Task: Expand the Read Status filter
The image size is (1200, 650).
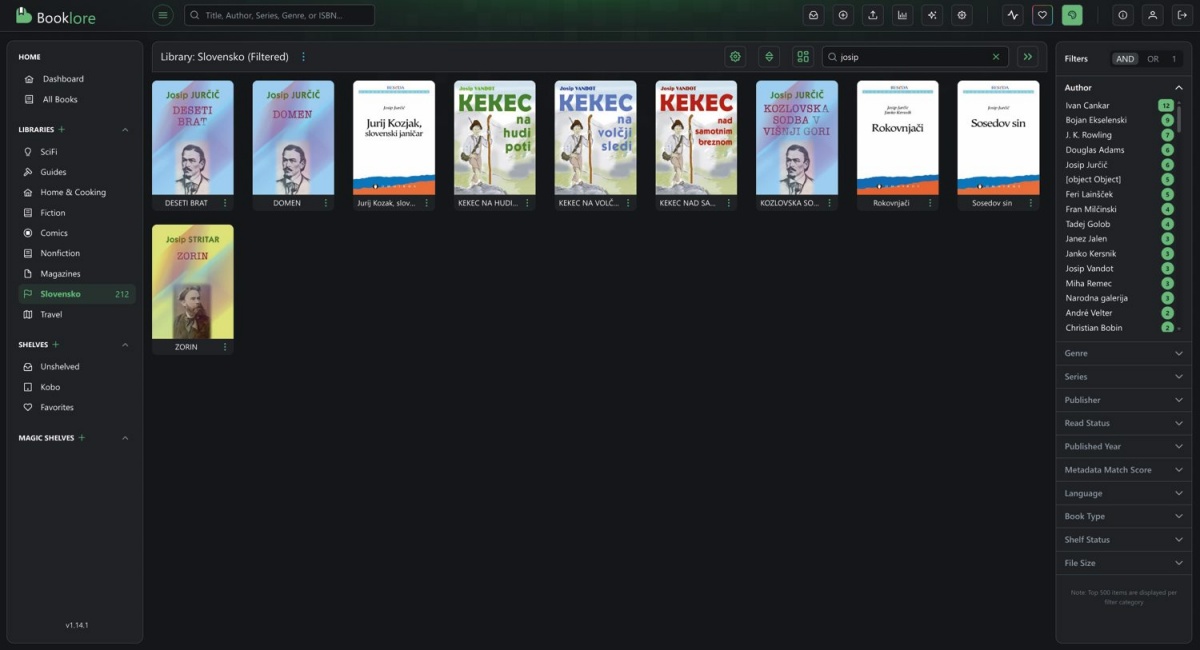Action: 1123,423
